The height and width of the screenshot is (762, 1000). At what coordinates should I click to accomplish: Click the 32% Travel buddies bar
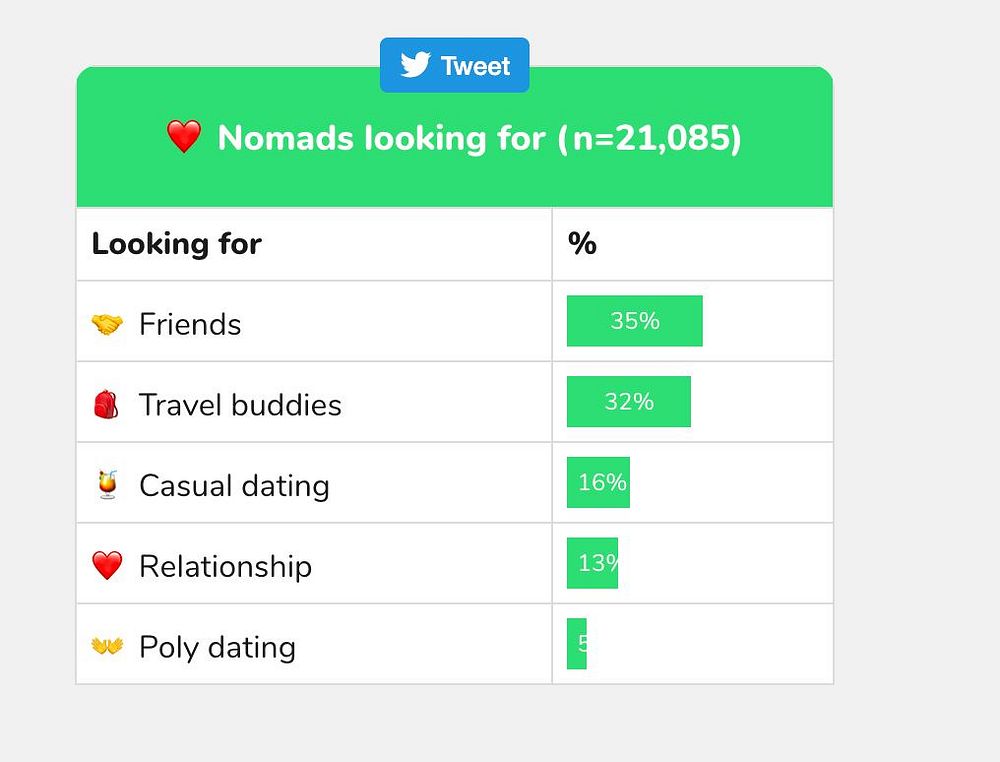tap(628, 402)
